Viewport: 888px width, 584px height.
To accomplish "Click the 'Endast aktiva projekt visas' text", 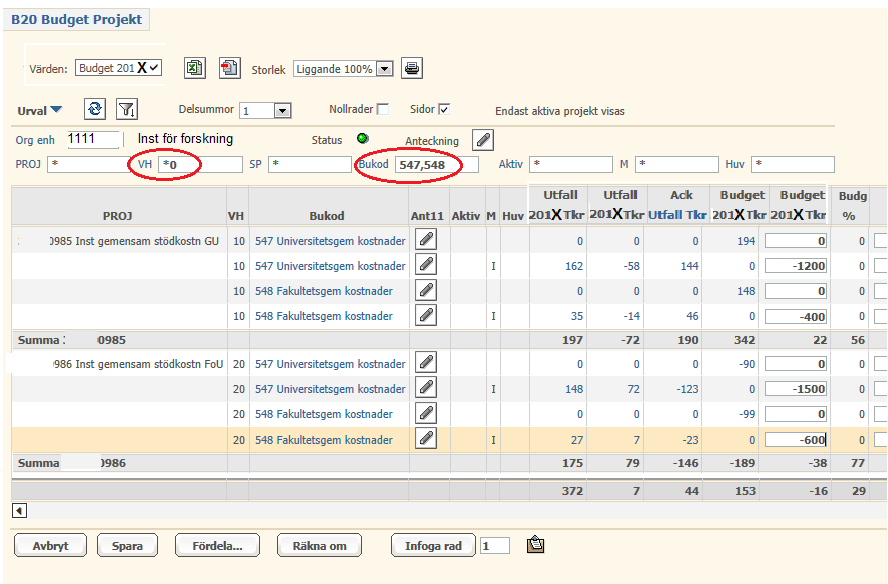I will [x=560, y=111].
